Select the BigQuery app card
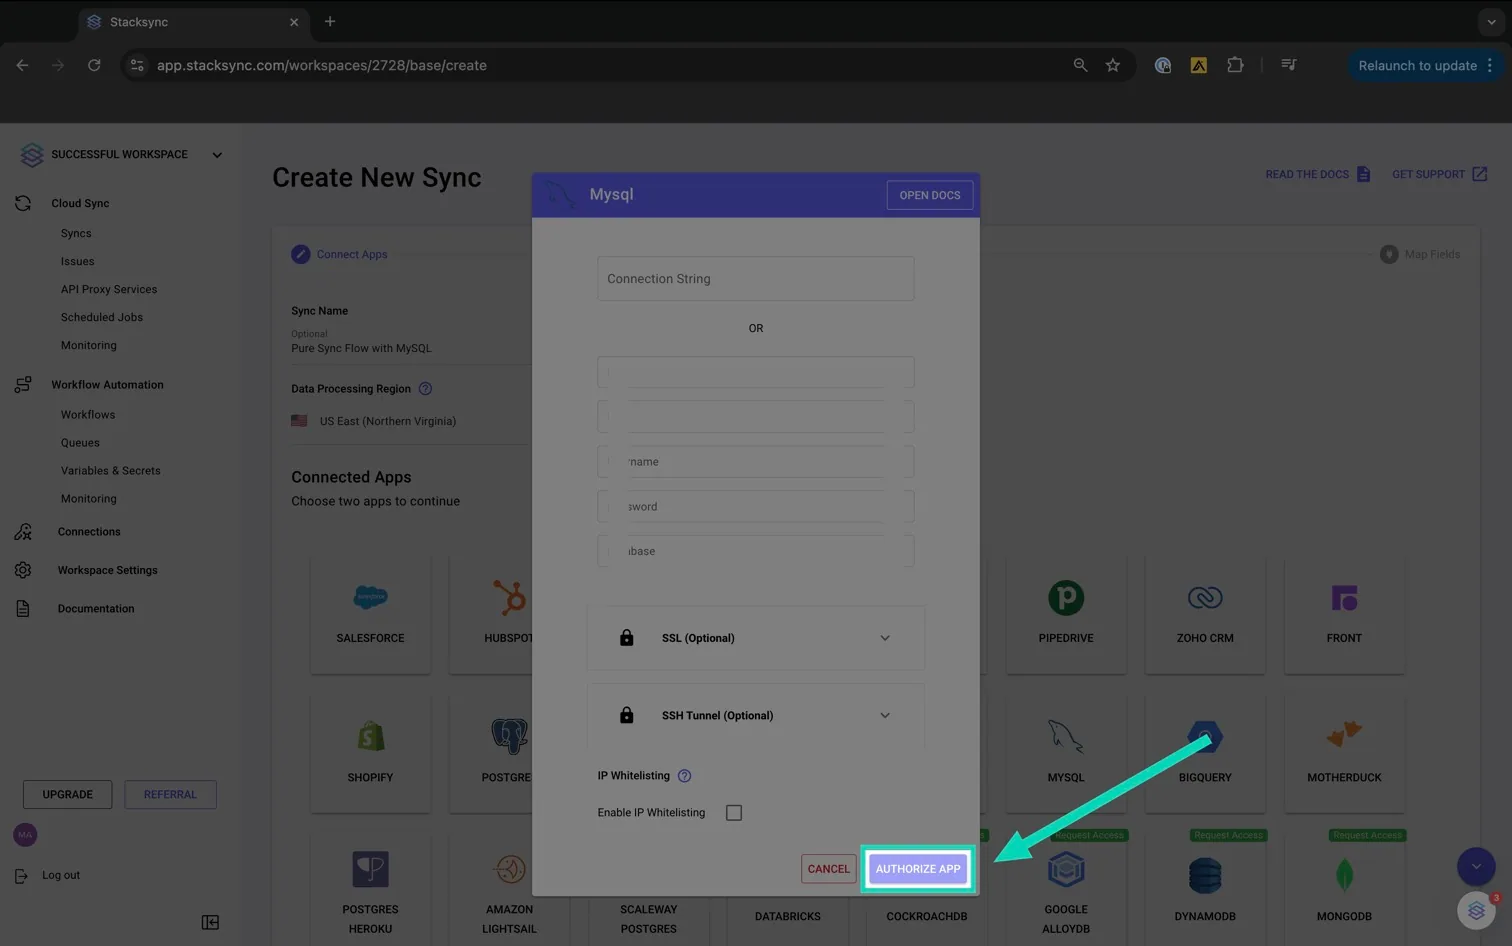1512x946 pixels. pyautogui.click(x=1205, y=753)
